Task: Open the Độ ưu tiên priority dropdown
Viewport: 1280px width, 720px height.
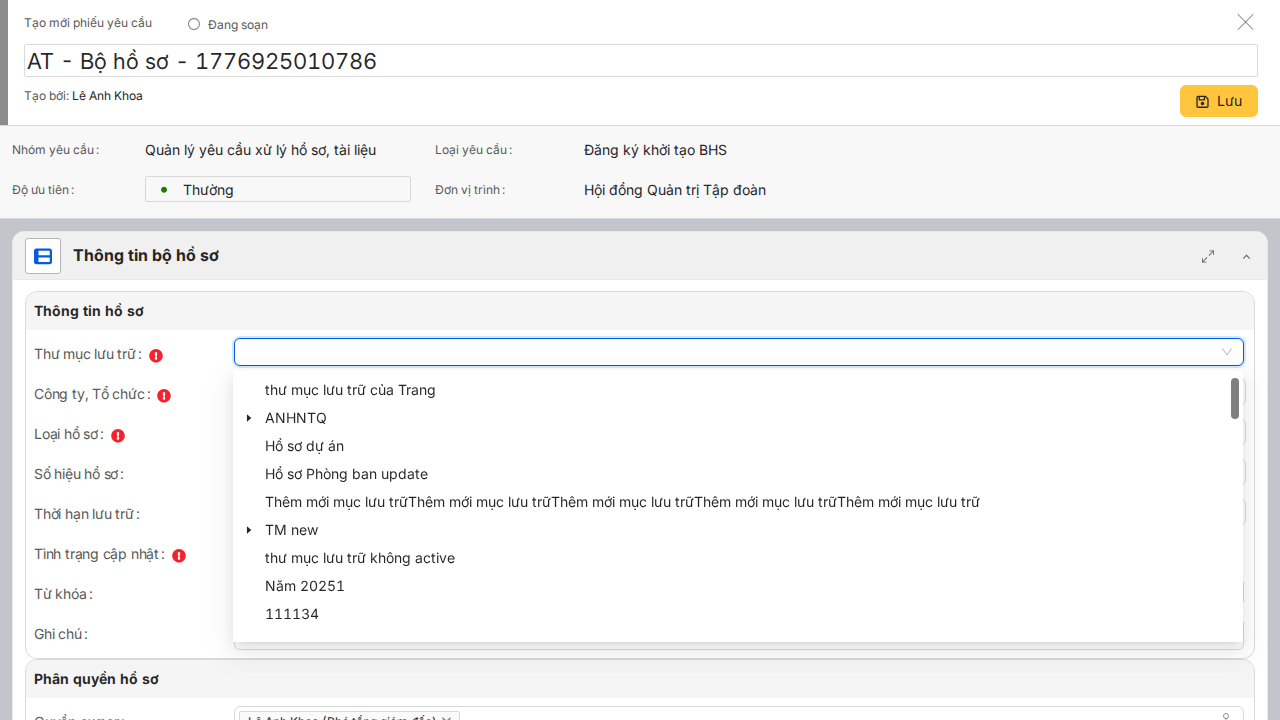Action: [278, 189]
